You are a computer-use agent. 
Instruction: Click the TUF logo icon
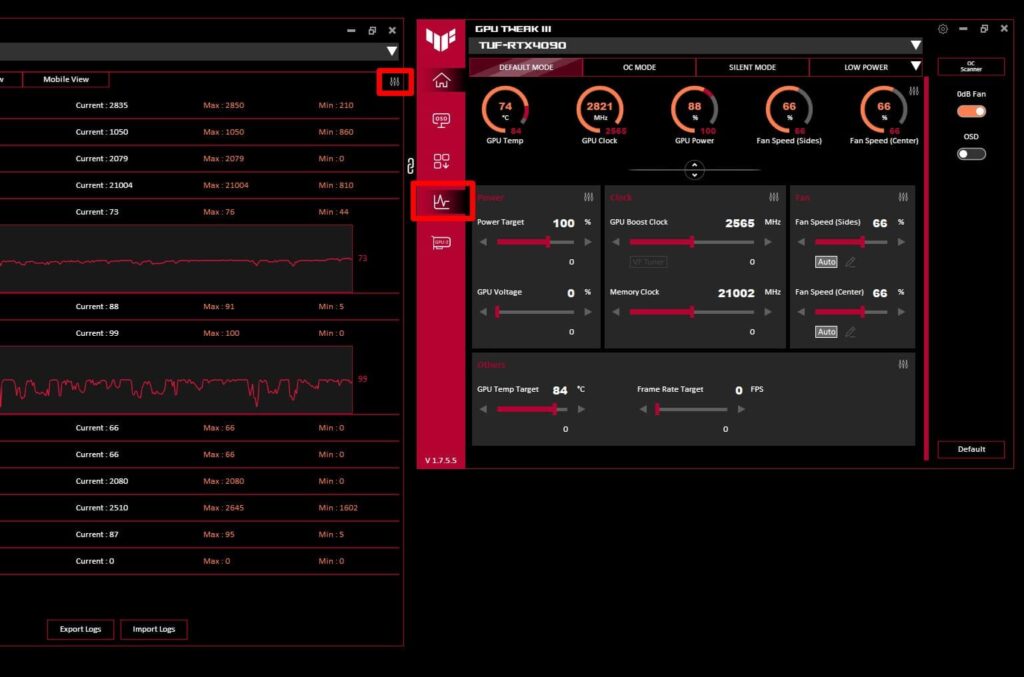coord(441,40)
